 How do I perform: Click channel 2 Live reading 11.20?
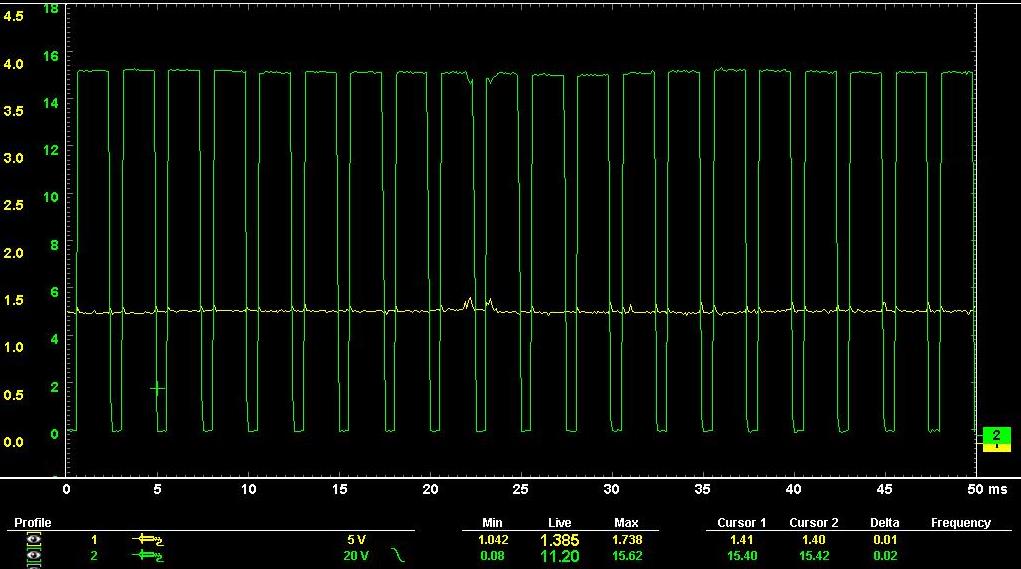coord(559,556)
